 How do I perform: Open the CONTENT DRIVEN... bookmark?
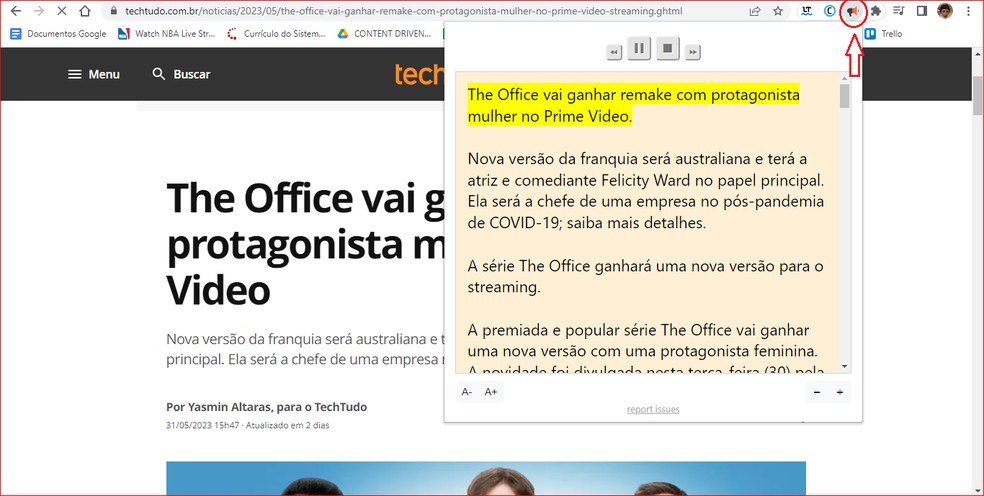pos(384,34)
